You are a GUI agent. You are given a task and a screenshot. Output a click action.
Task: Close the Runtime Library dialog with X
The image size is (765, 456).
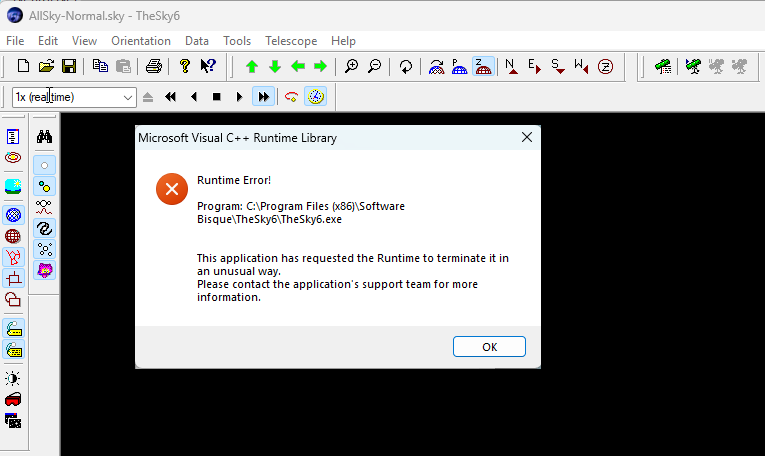527,138
